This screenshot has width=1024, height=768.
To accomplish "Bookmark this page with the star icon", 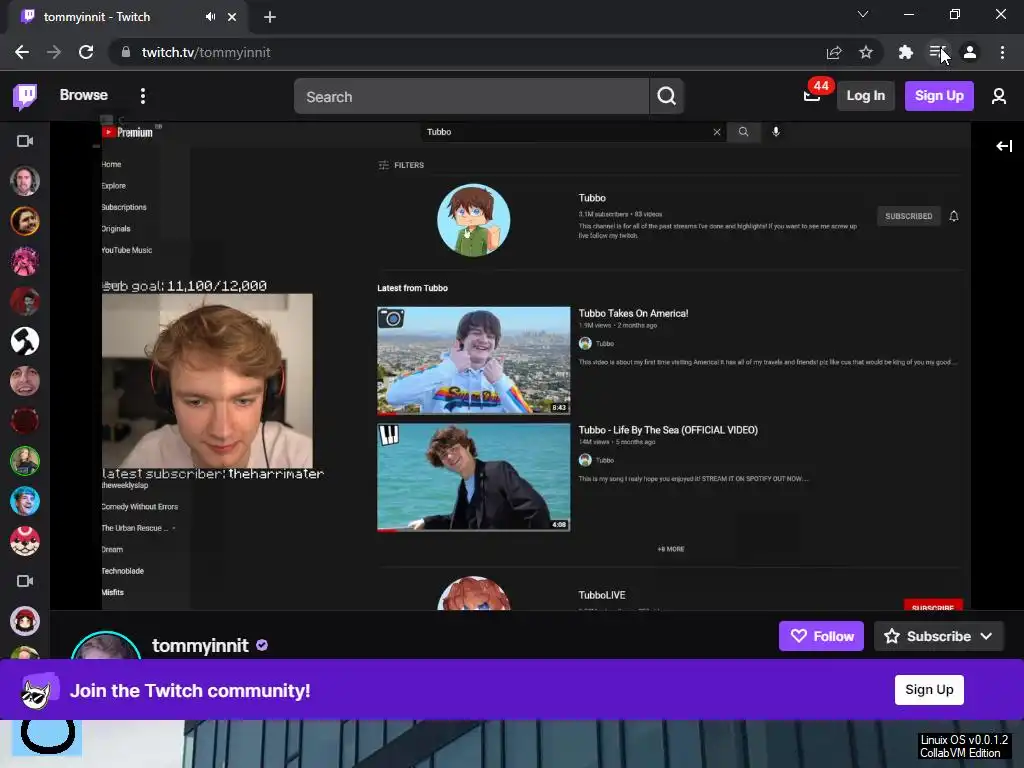I will point(865,52).
